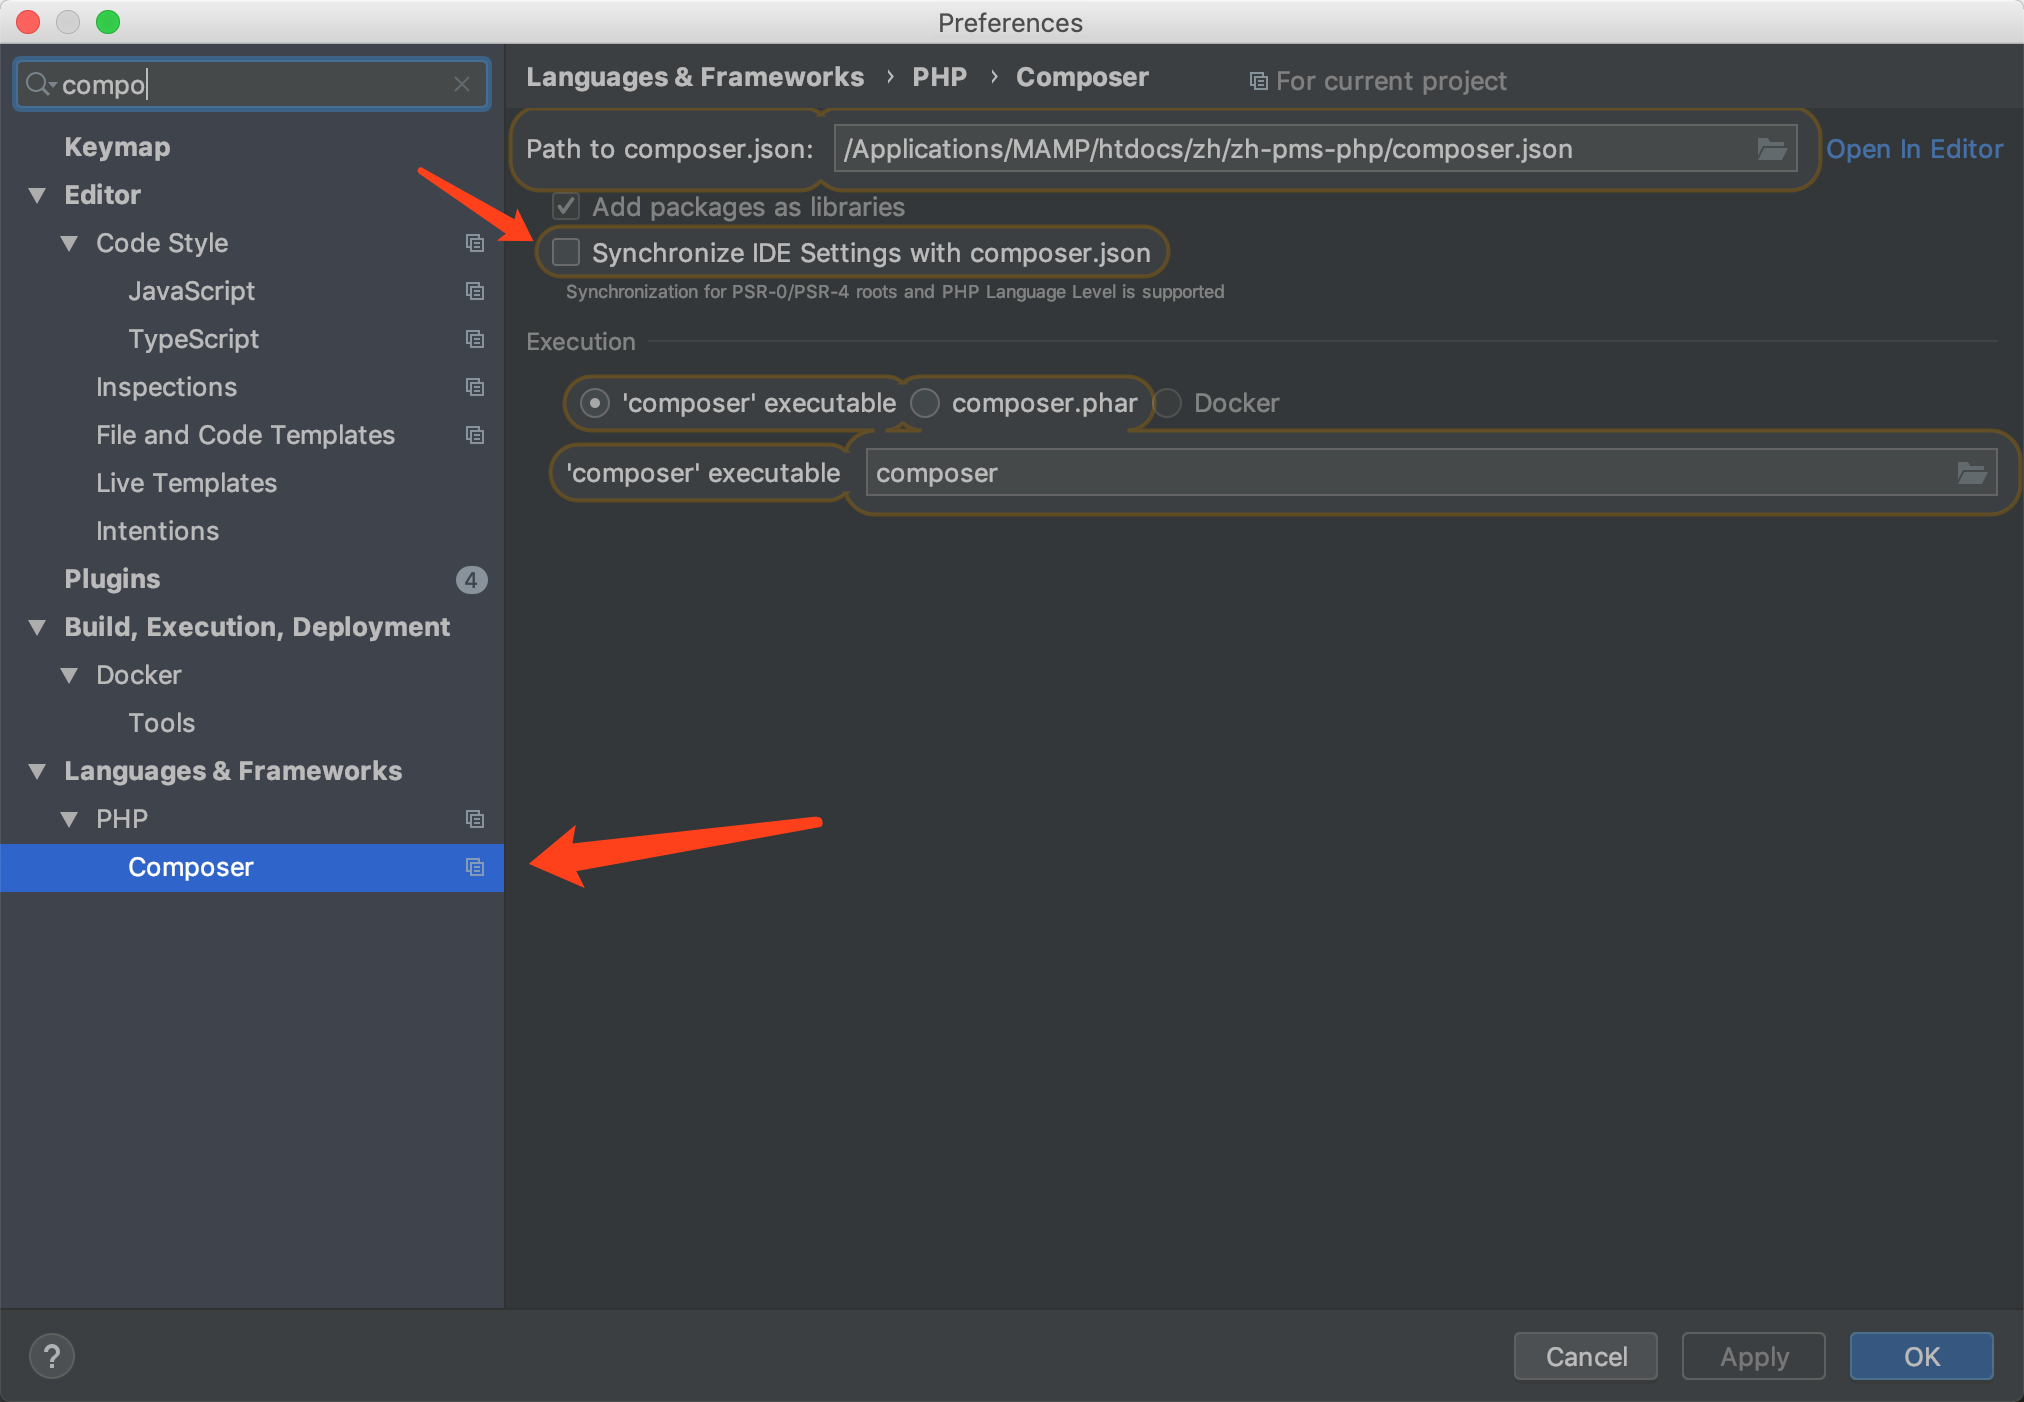2024x1402 pixels.
Task: Click into the composer executable text field
Action: [1400, 473]
